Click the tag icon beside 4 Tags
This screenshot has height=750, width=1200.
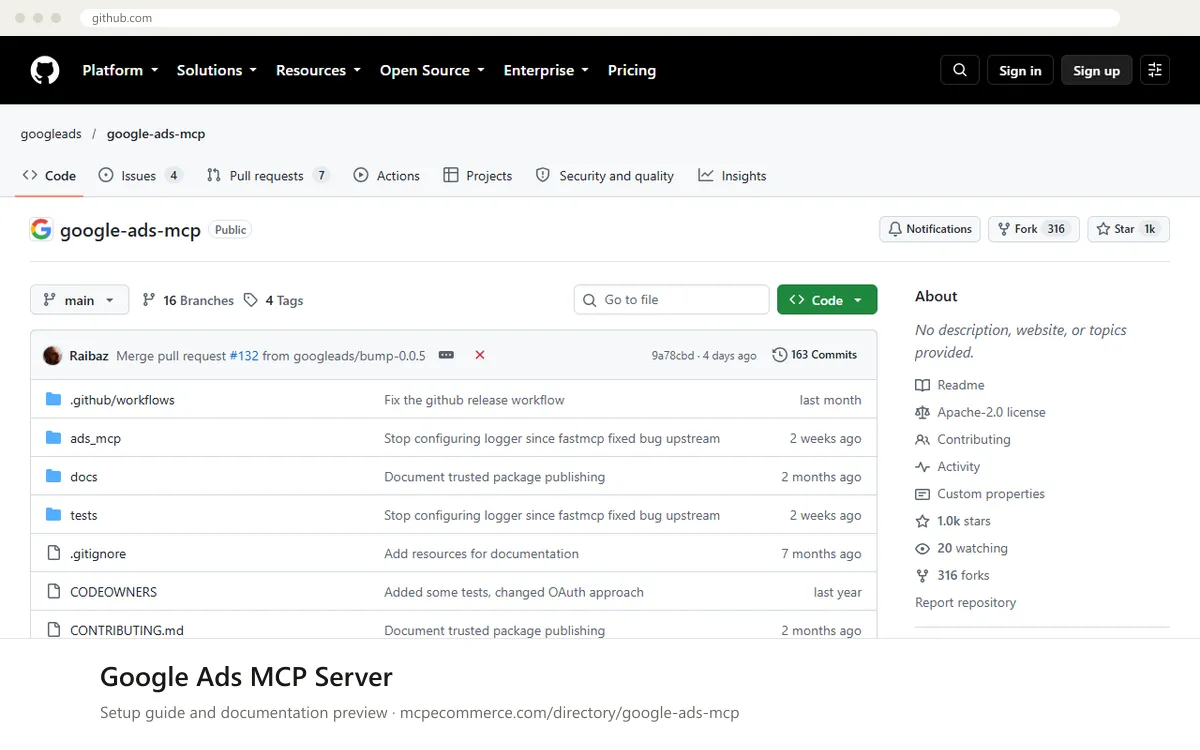pos(250,300)
